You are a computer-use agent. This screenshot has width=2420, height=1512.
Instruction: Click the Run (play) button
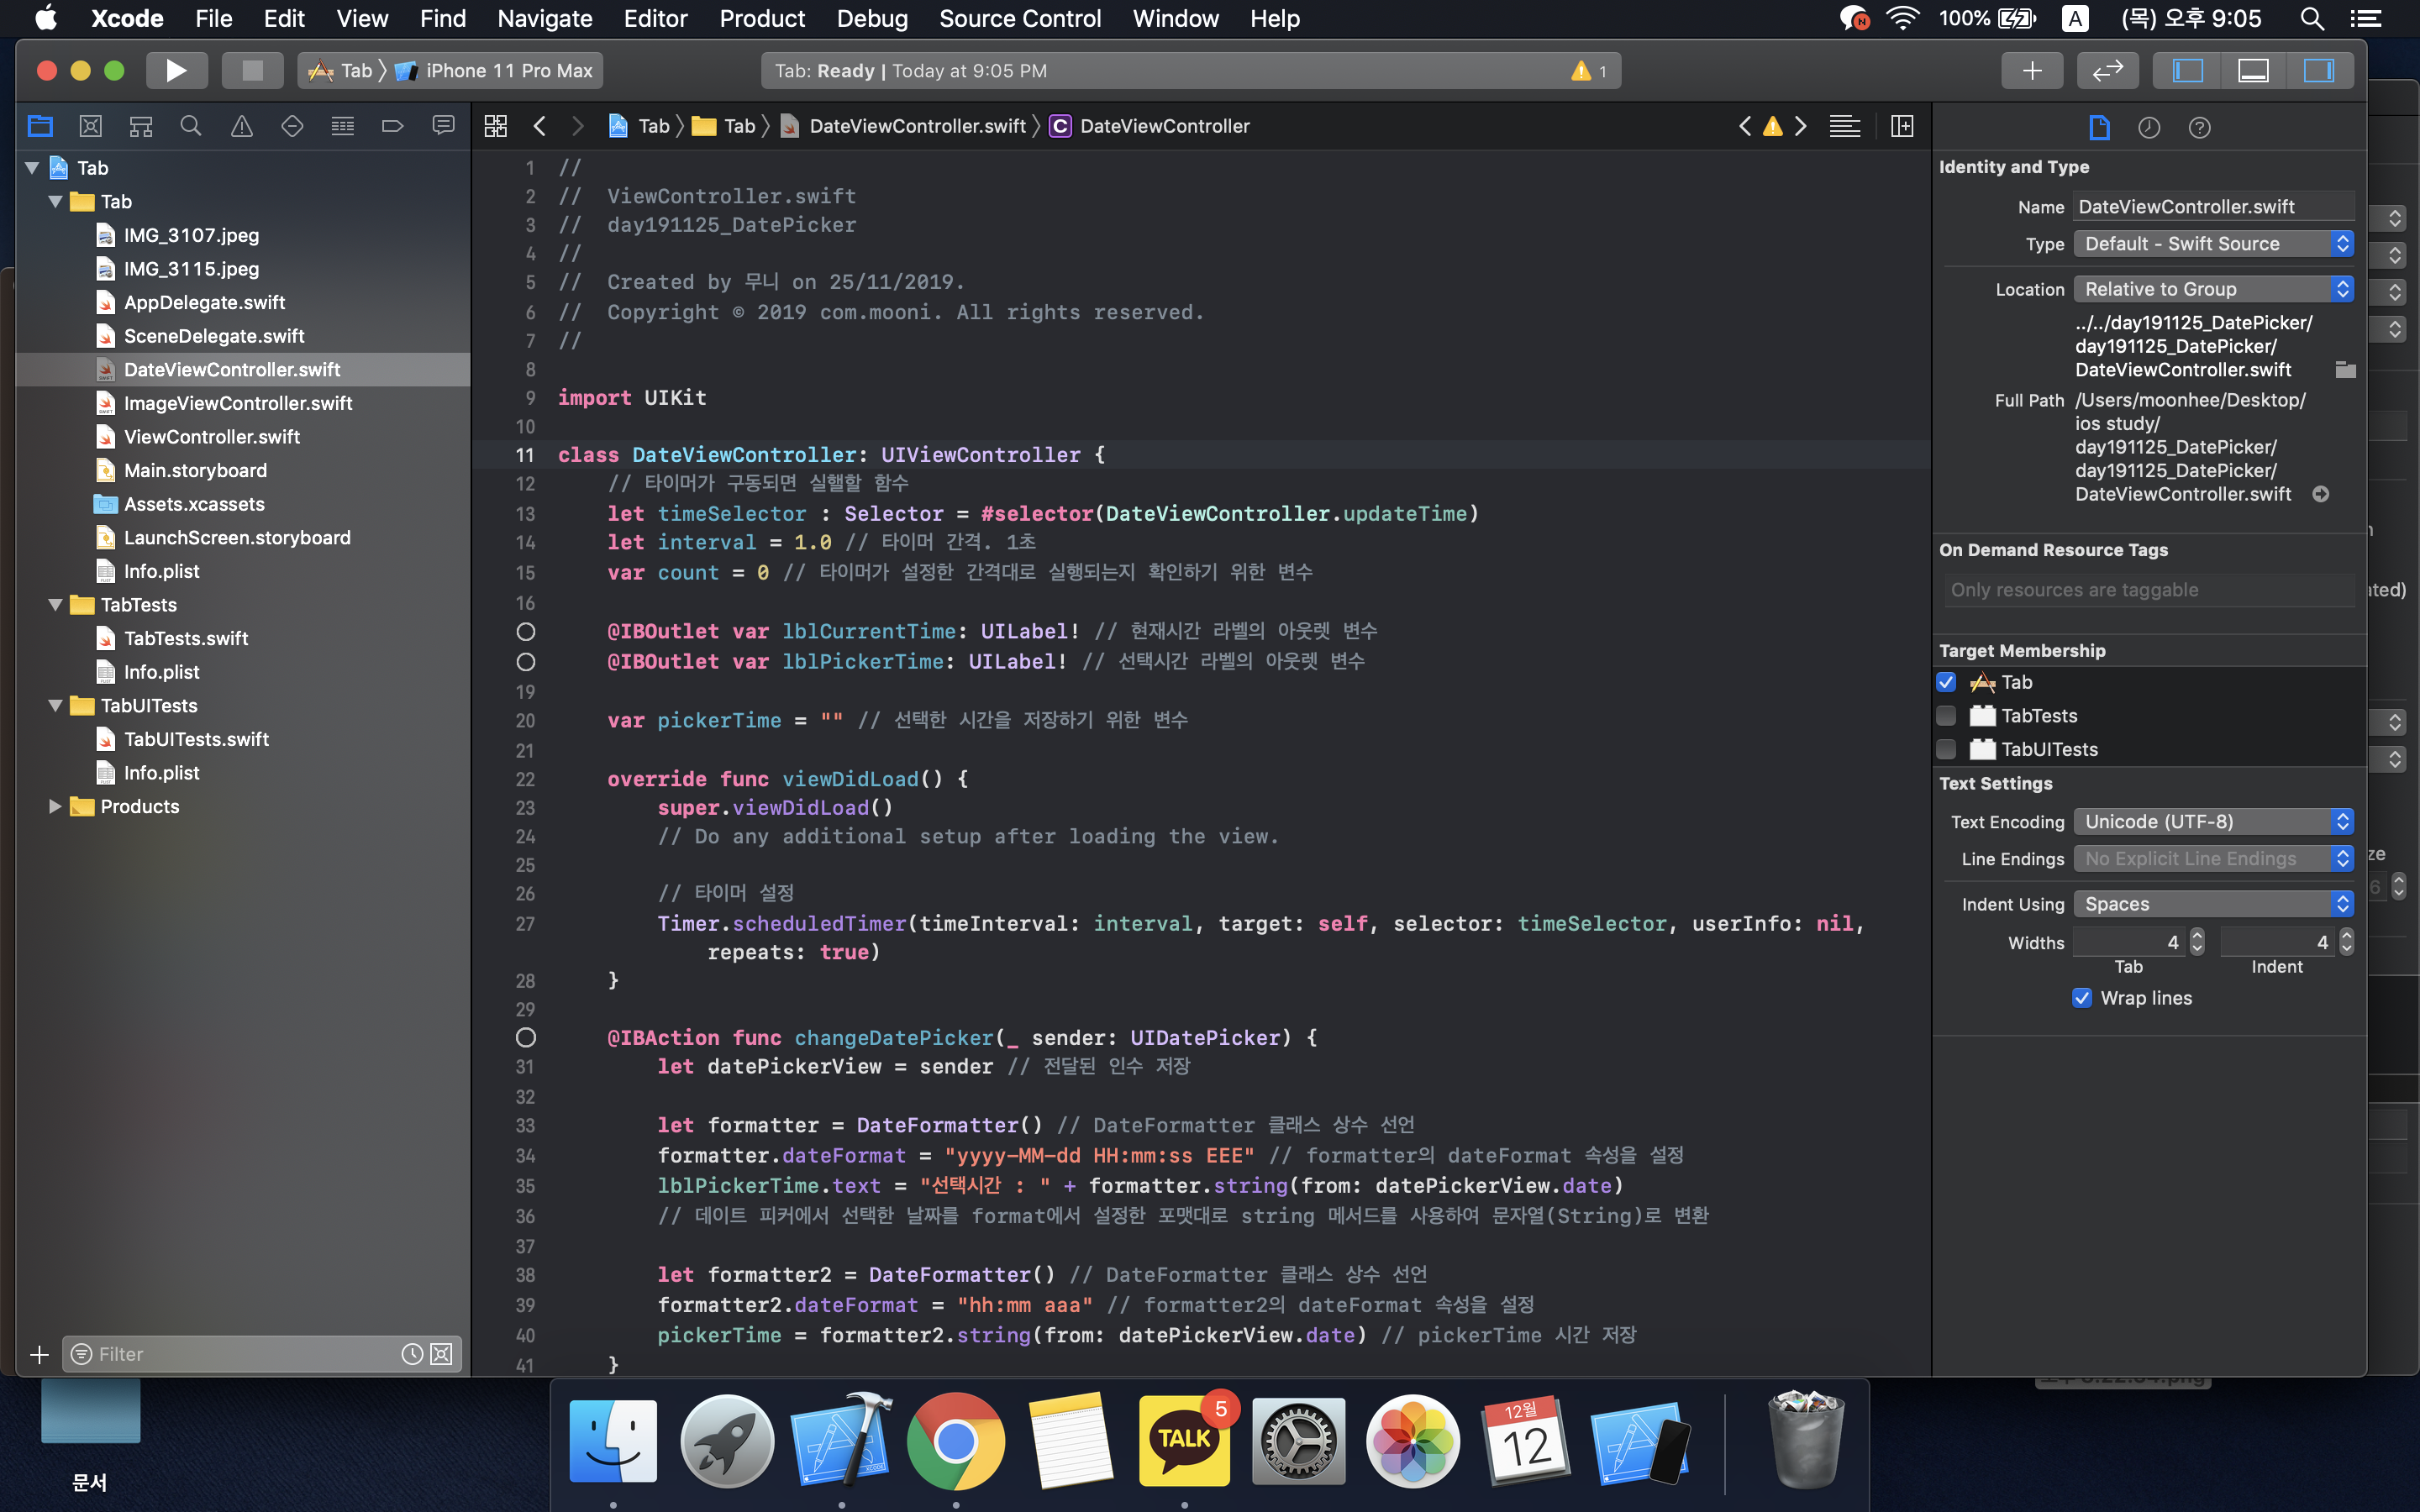pos(176,70)
